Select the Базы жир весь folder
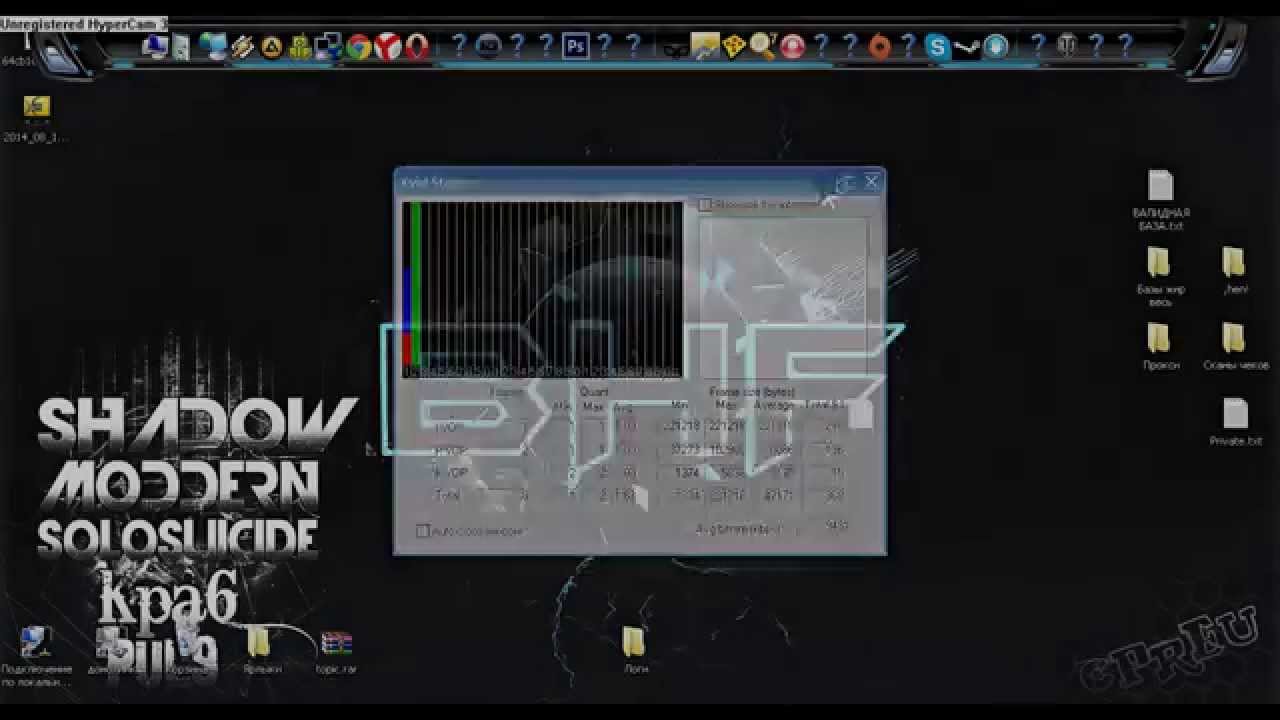 point(1160,276)
